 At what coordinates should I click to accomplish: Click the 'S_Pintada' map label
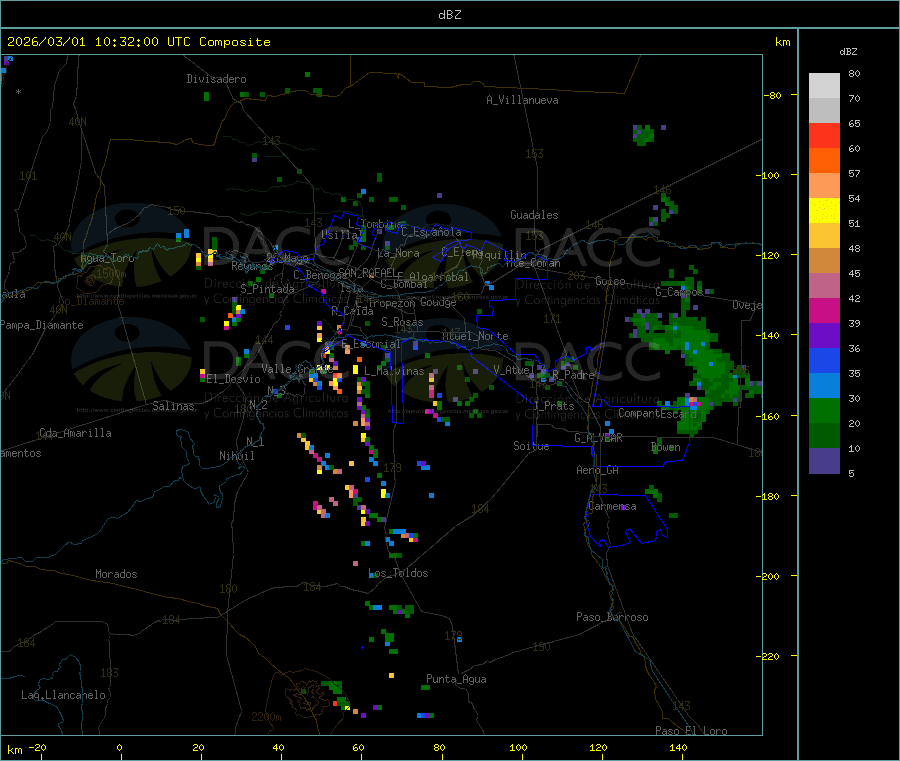point(267,289)
